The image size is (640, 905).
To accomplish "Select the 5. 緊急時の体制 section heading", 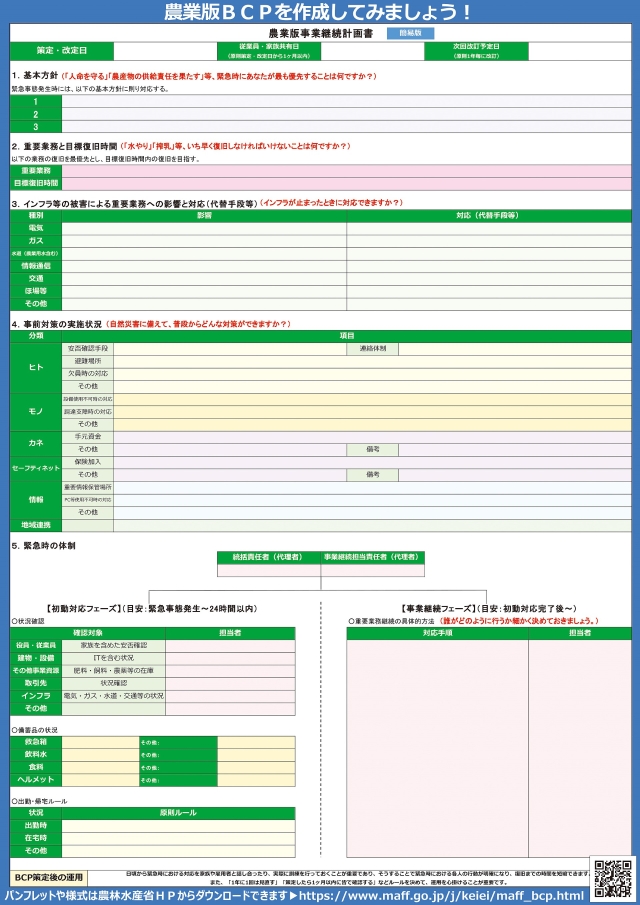I will click(43, 545).
